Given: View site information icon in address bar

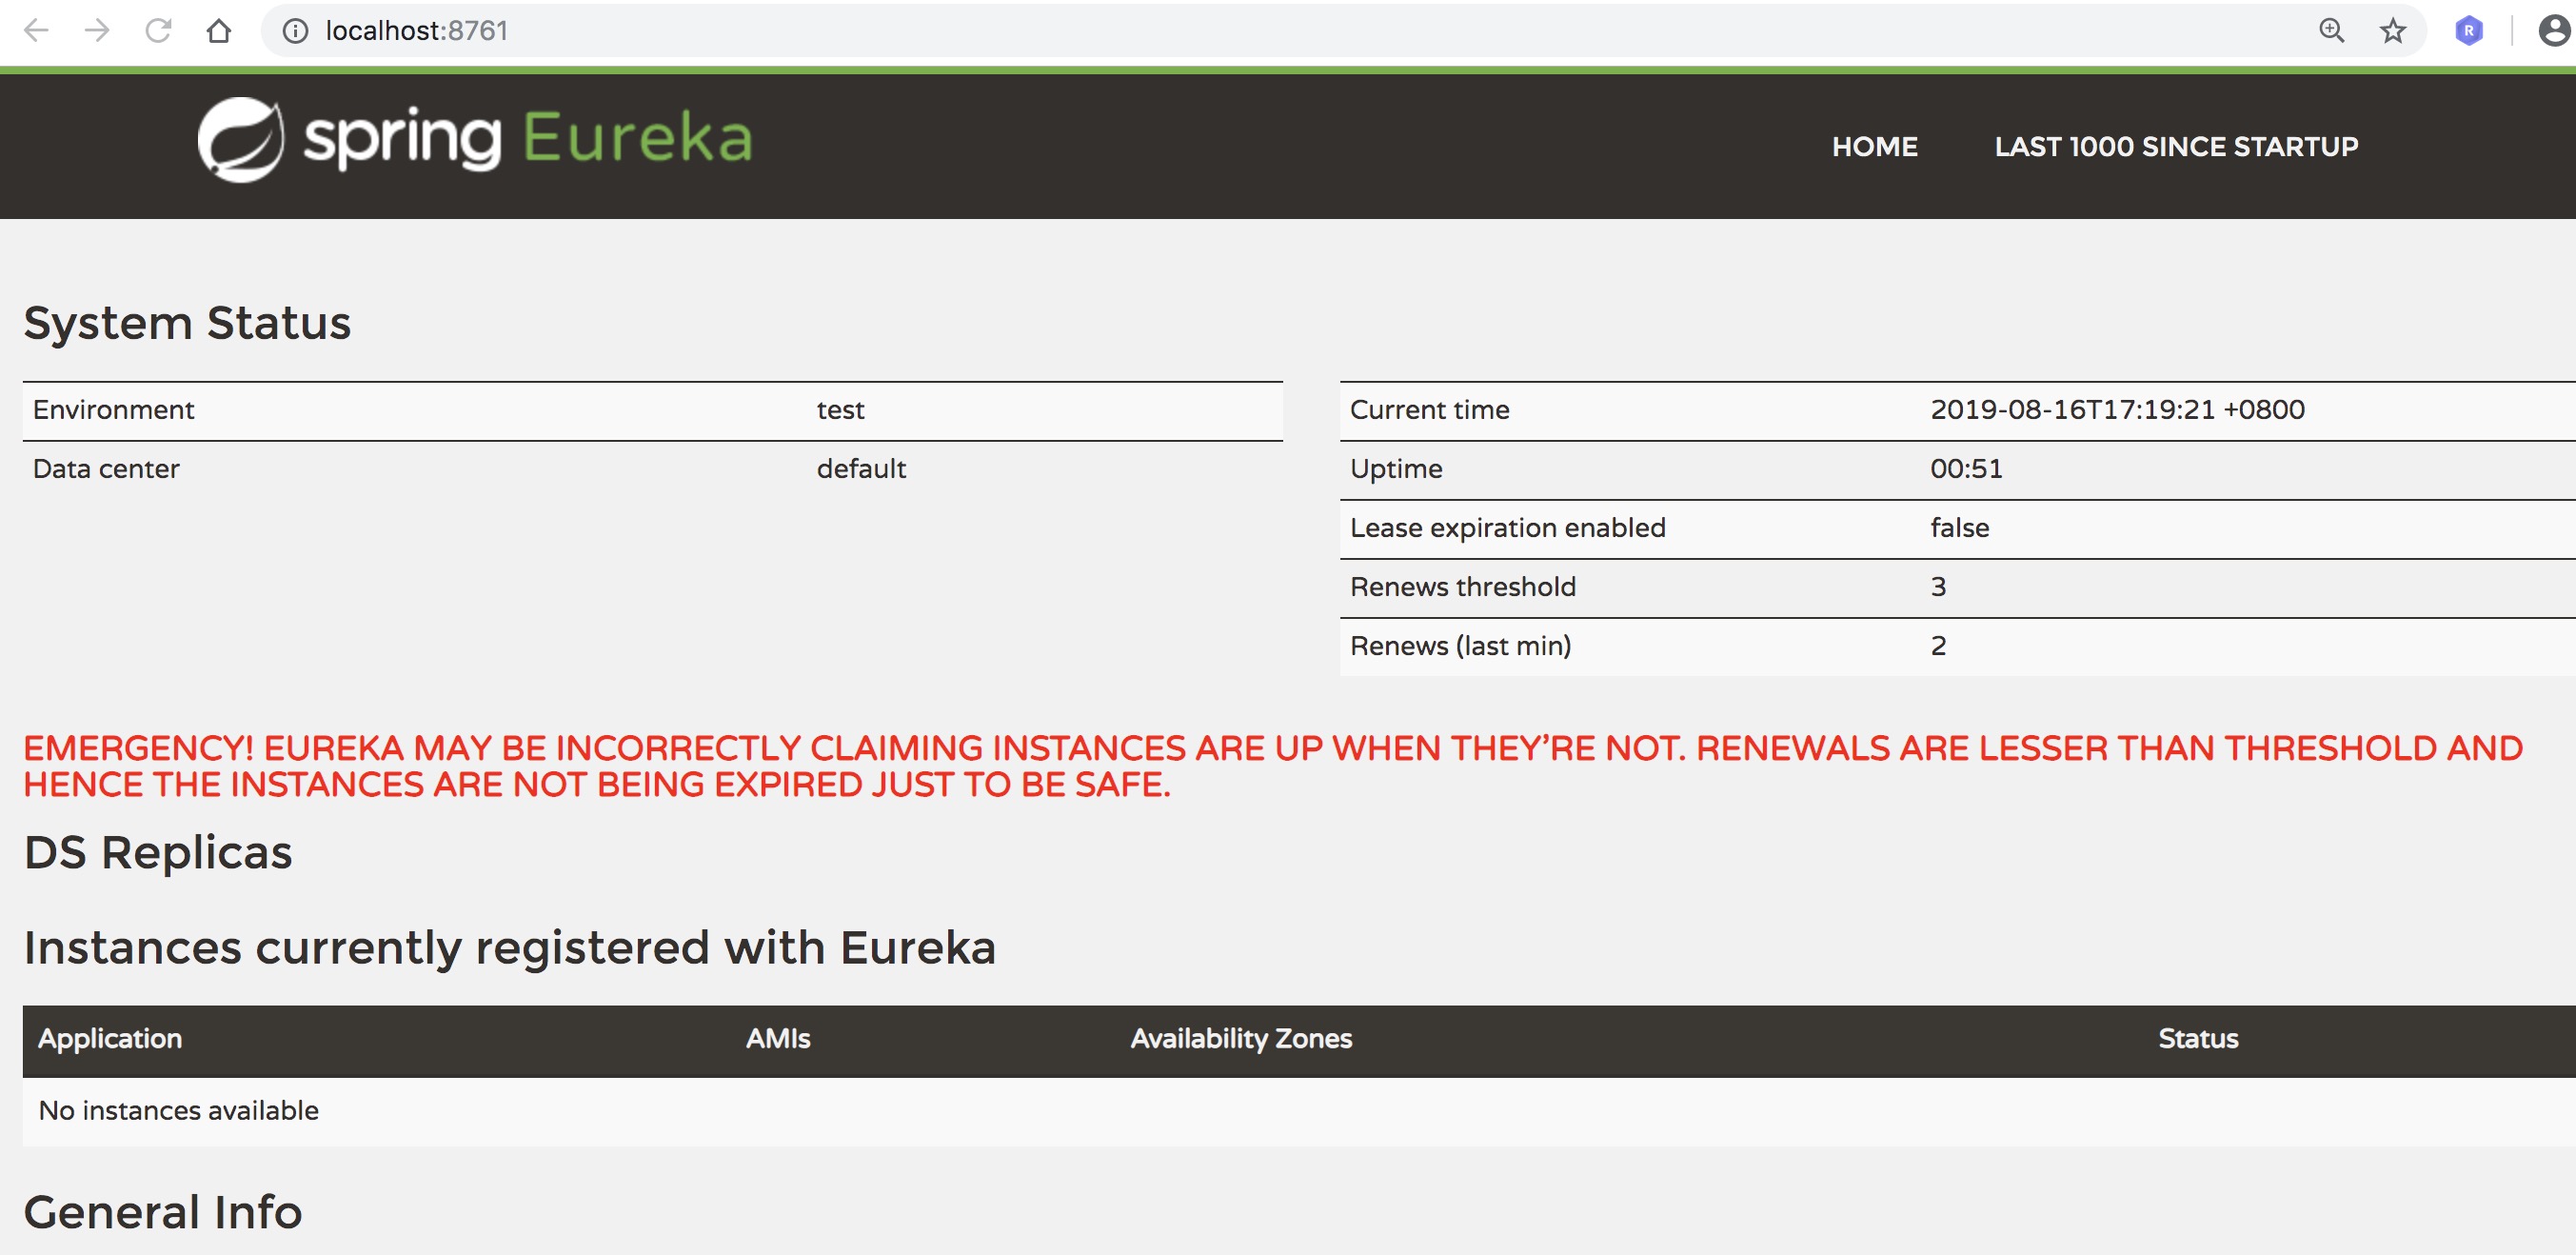Looking at the screenshot, I should pos(294,31).
